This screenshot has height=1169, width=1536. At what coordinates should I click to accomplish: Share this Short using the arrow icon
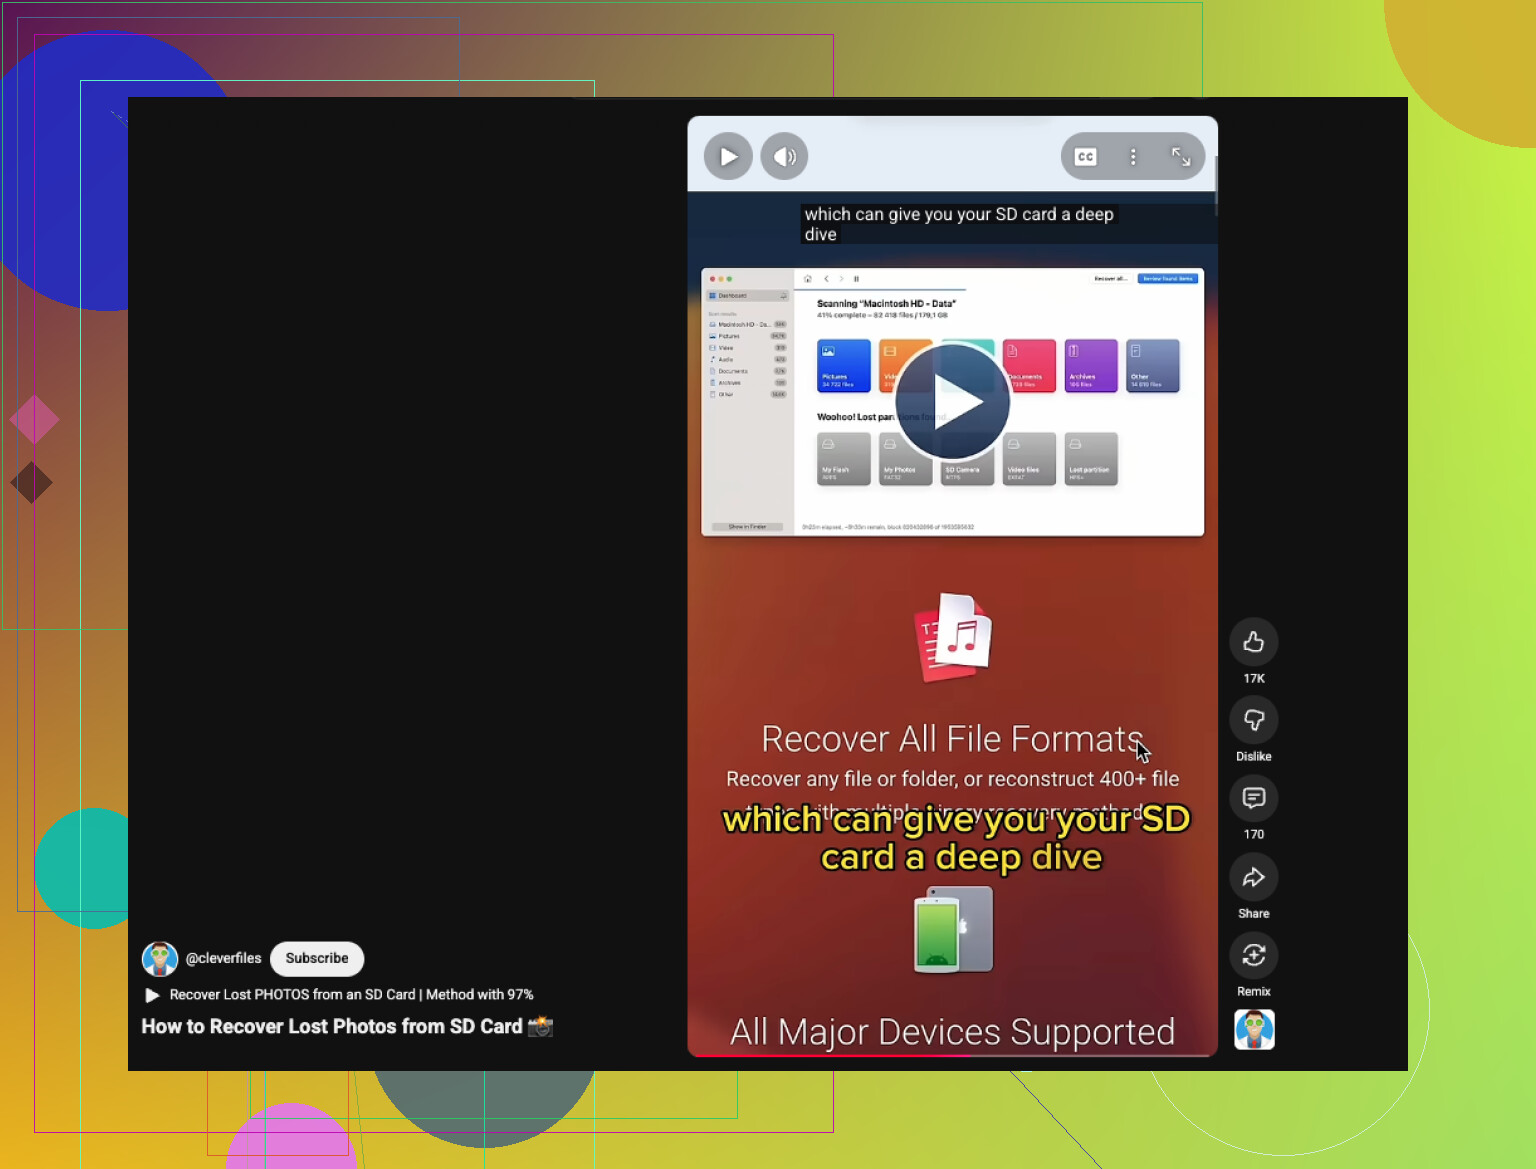click(1254, 877)
